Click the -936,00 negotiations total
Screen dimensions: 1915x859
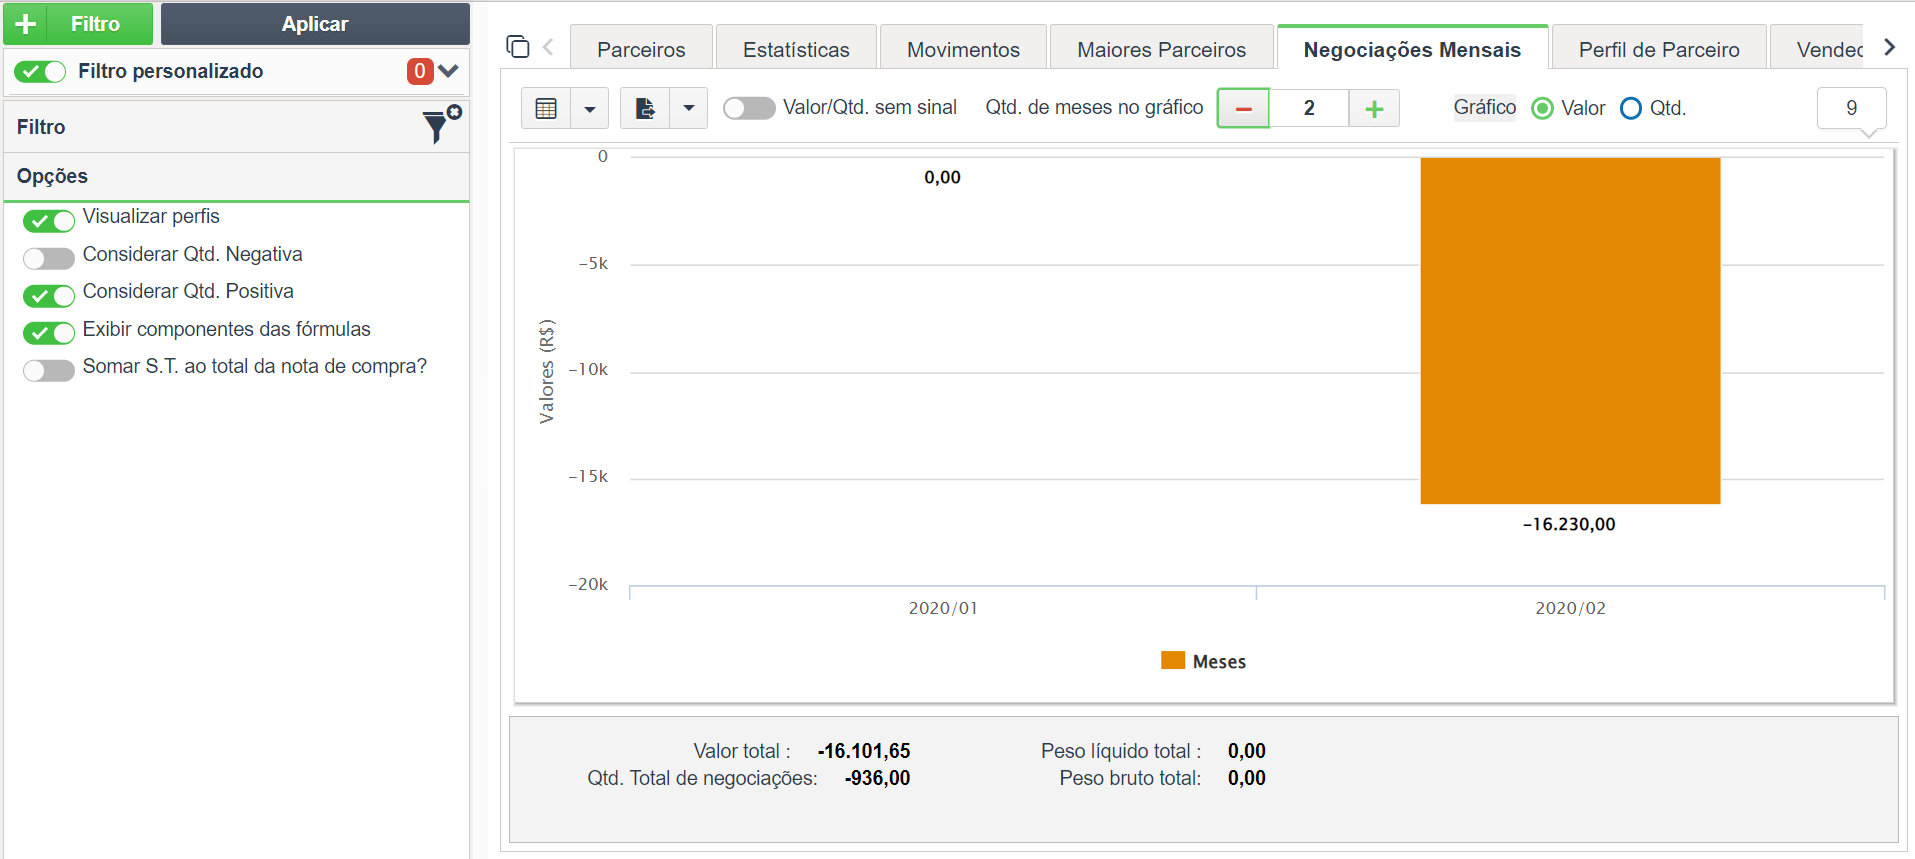tap(877, 778)
